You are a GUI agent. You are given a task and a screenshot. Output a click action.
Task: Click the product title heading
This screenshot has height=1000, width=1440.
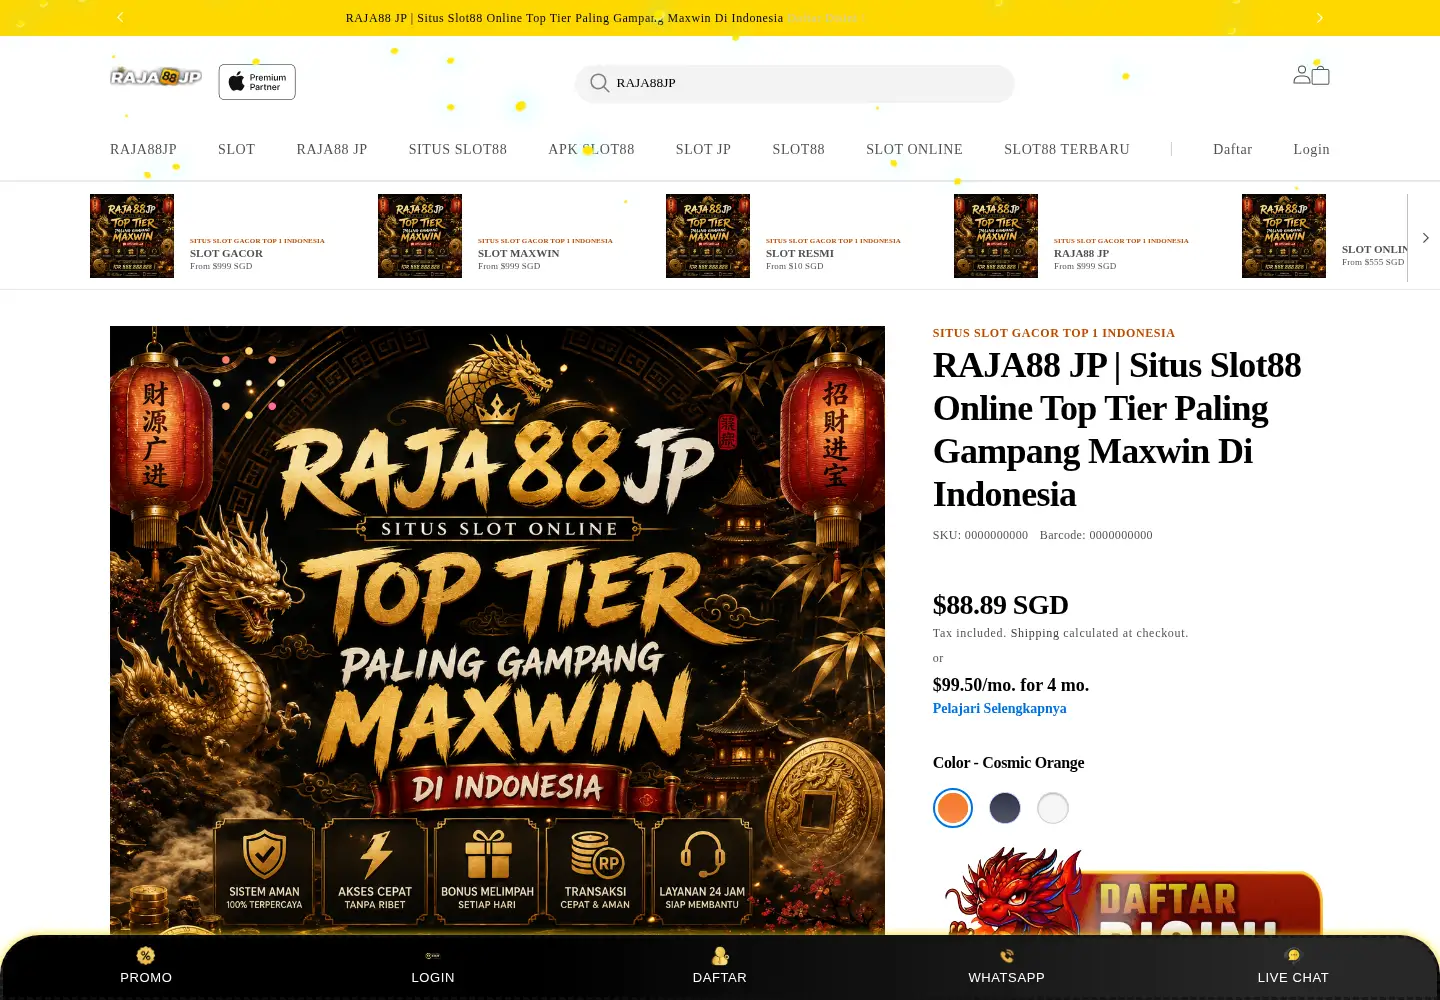pyautogui.click(x=1117, y=430)
